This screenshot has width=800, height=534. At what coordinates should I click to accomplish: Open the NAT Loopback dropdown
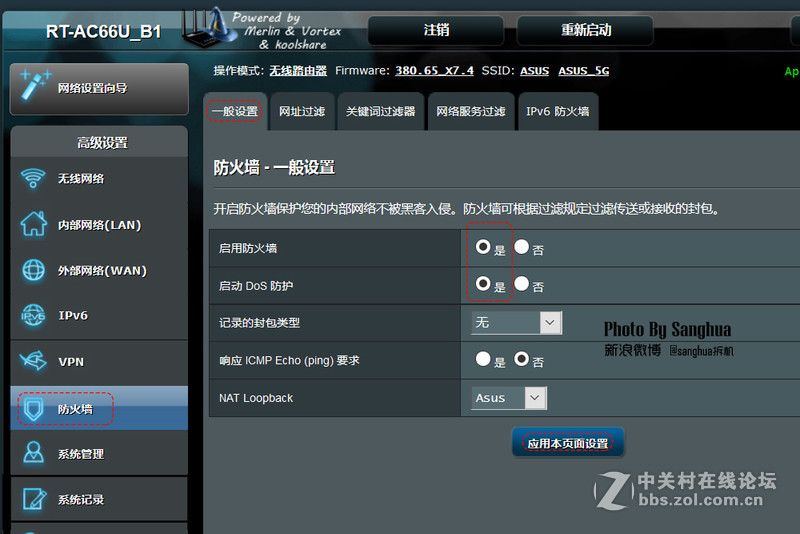[509, 398]
